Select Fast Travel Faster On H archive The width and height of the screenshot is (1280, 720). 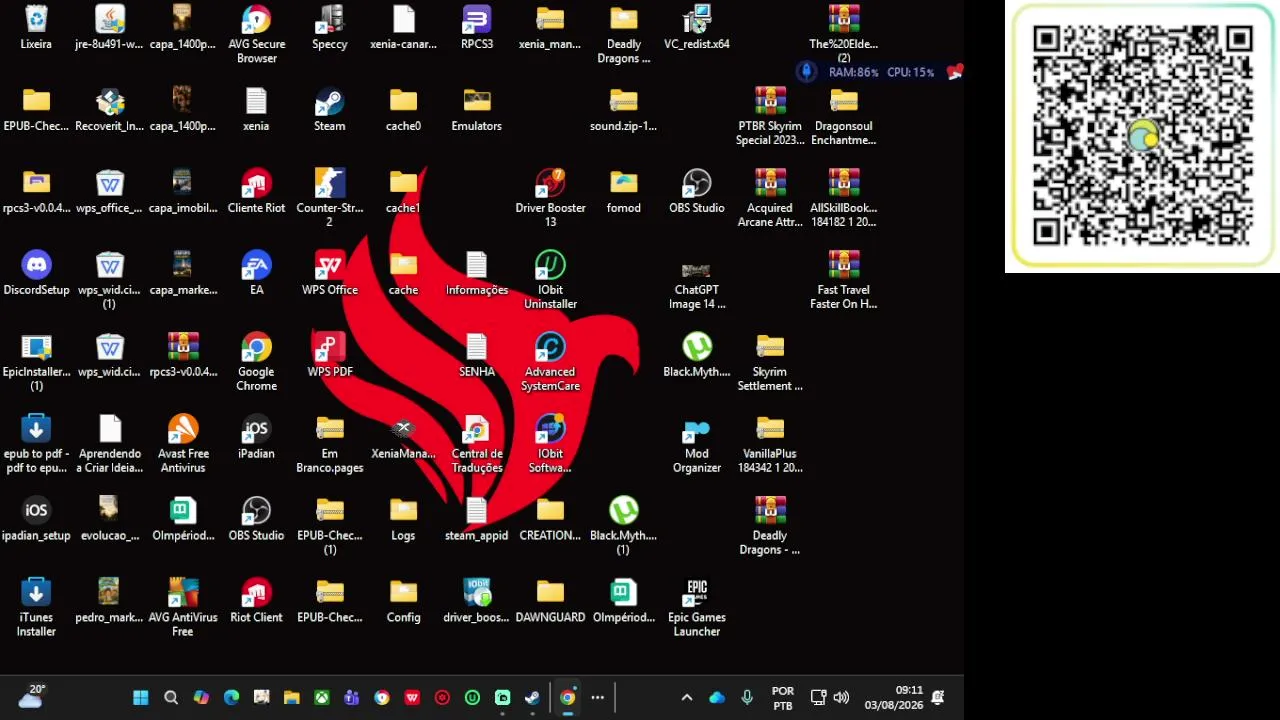(844, 281)
